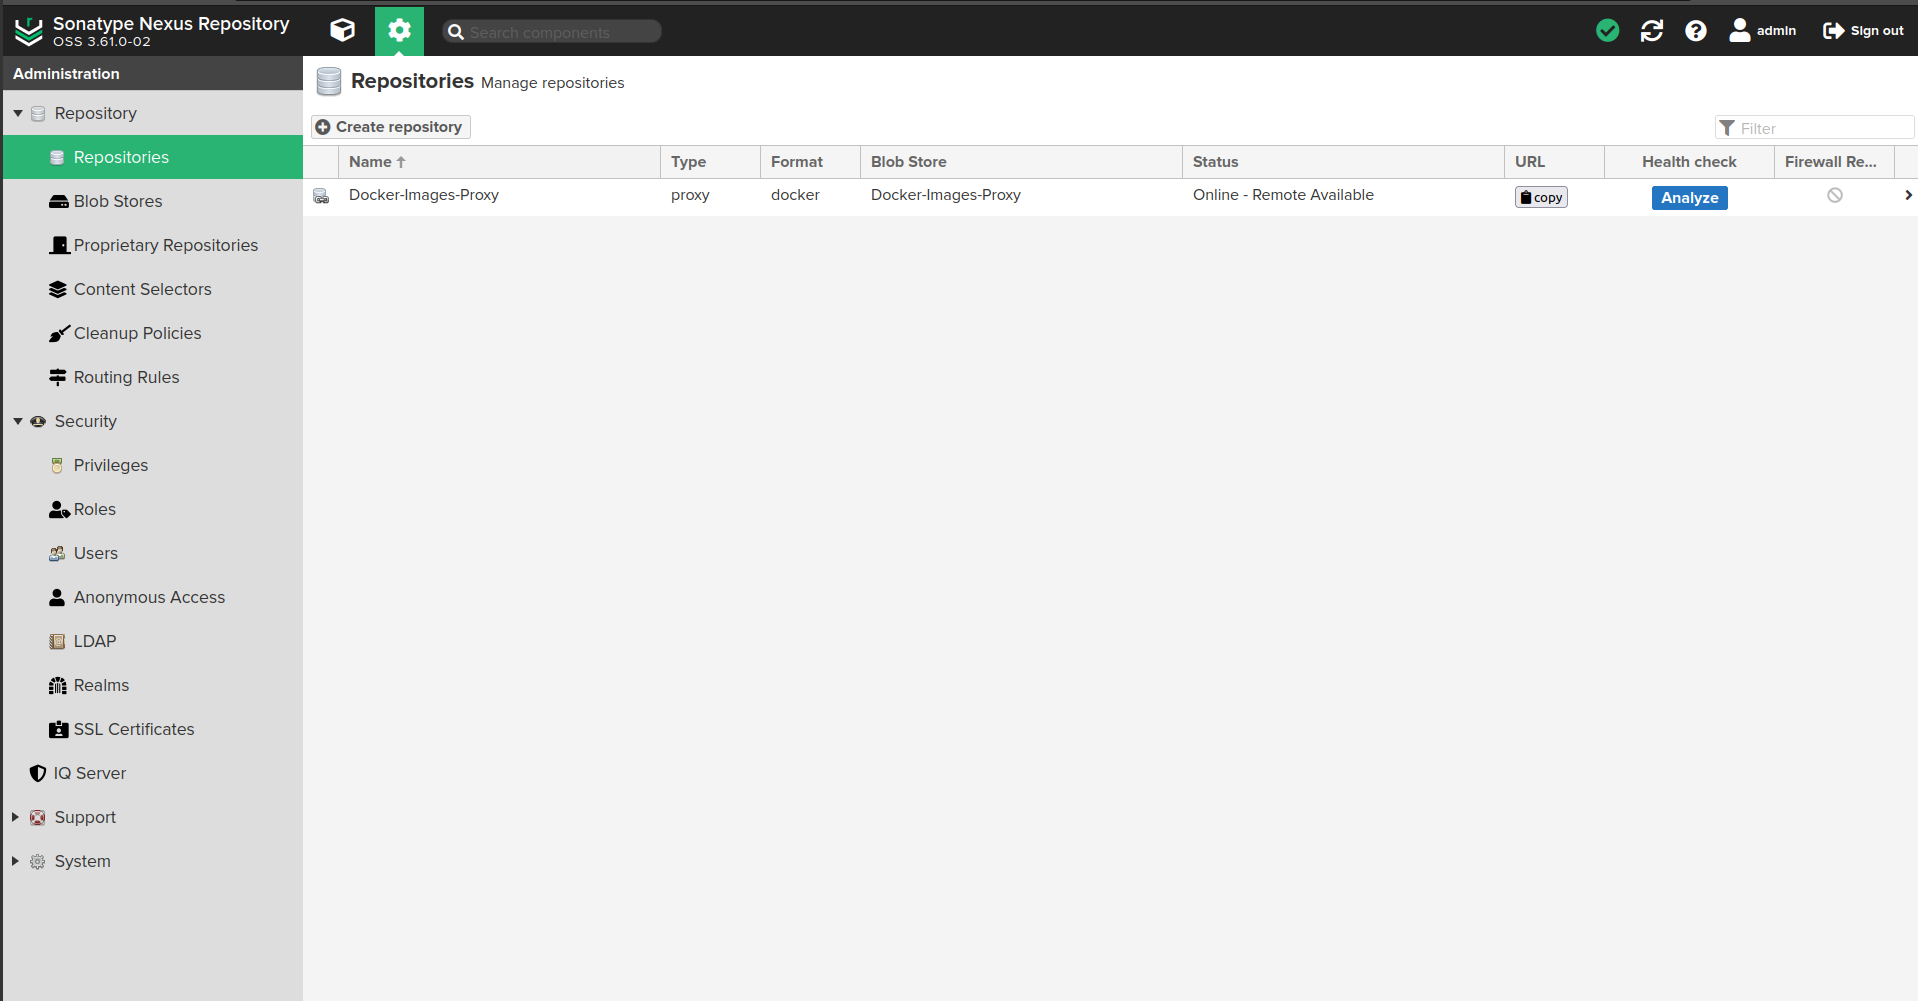Viewport: 1918px width, 1001px height.
Task: Copy the Docker-Images-Proxy URL
Action: click(1541, 197)
